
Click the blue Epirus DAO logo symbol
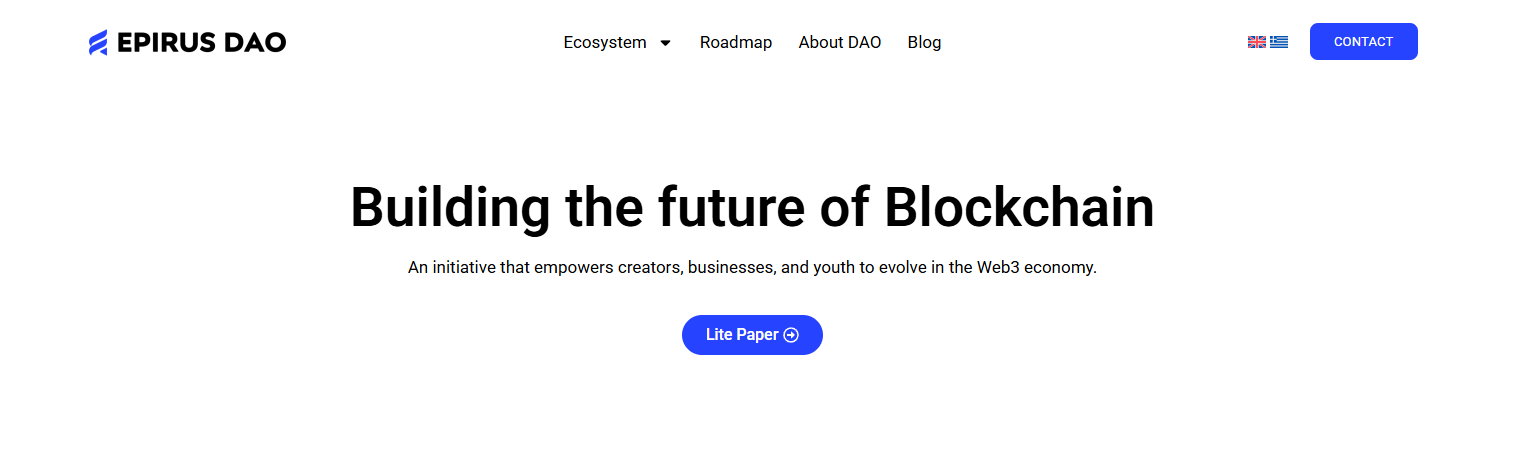98,42
